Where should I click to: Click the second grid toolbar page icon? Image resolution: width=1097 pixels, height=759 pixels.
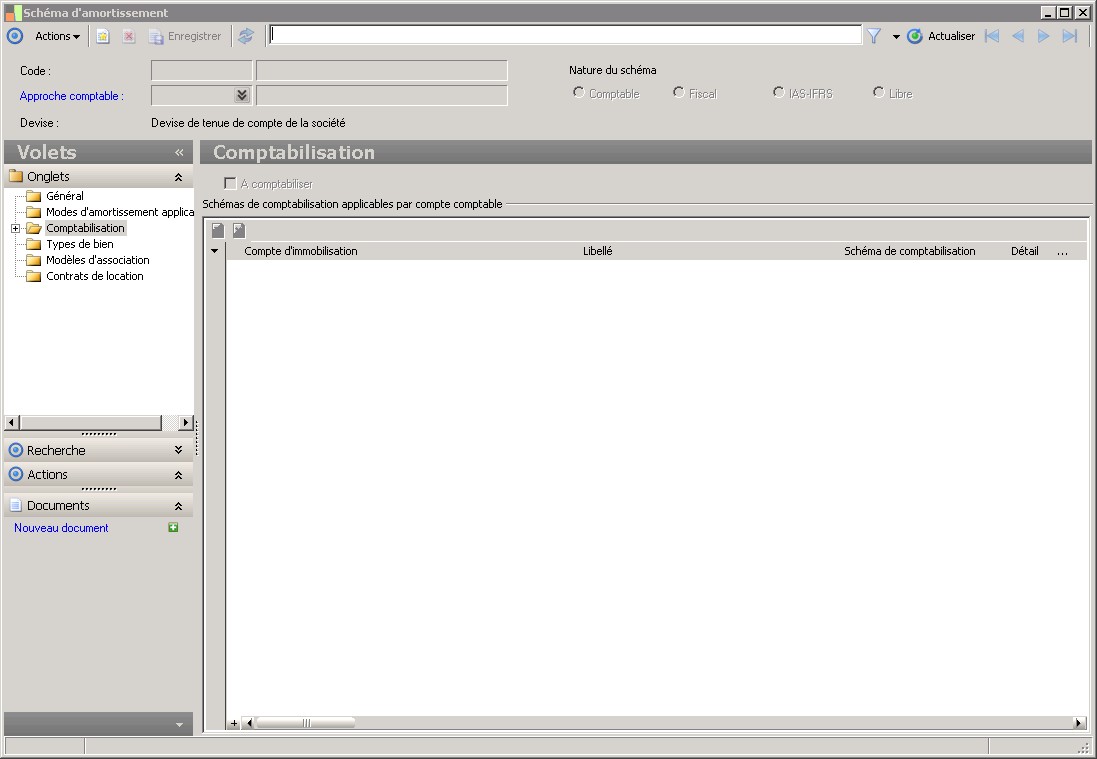pyautogui.click(x=239, y=230)
